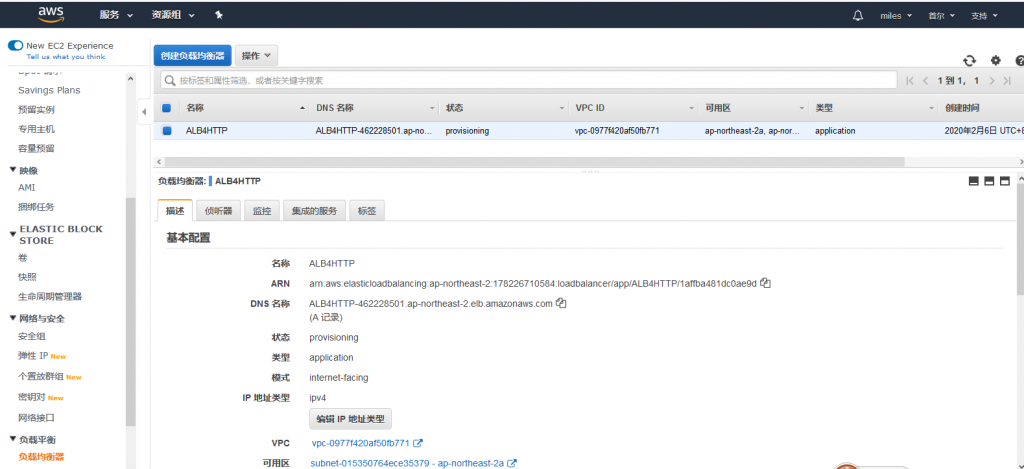The image size is (1024, 469).
Task: Open 负载均衡器 in the sidebar
Action: click(x=41, y=457)
